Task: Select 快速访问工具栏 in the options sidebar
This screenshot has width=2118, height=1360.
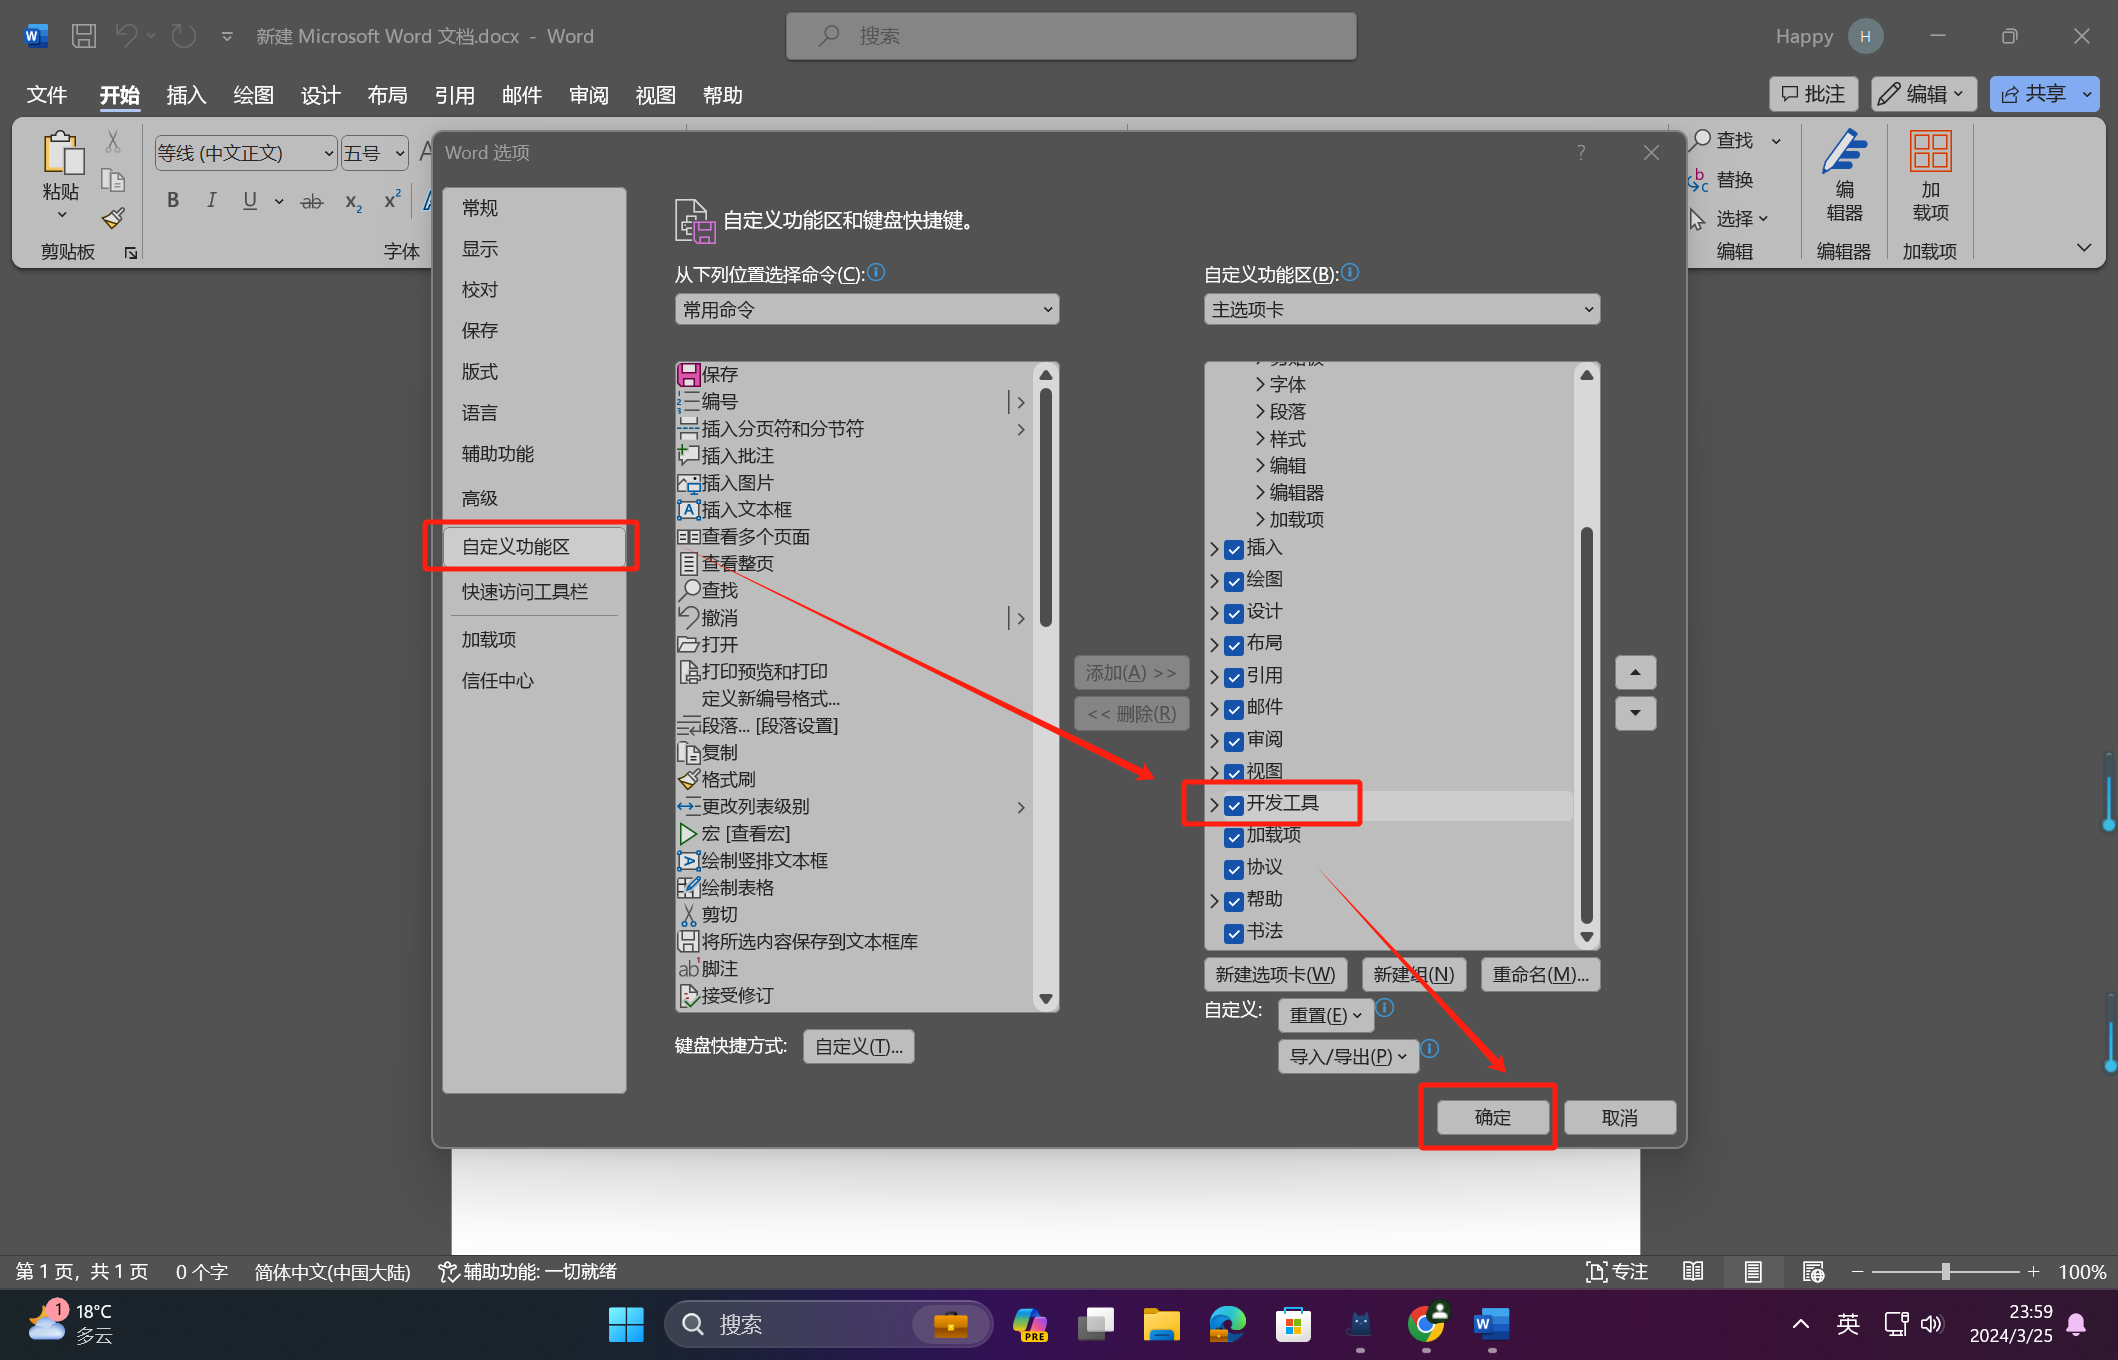Action: pos(524,592)
